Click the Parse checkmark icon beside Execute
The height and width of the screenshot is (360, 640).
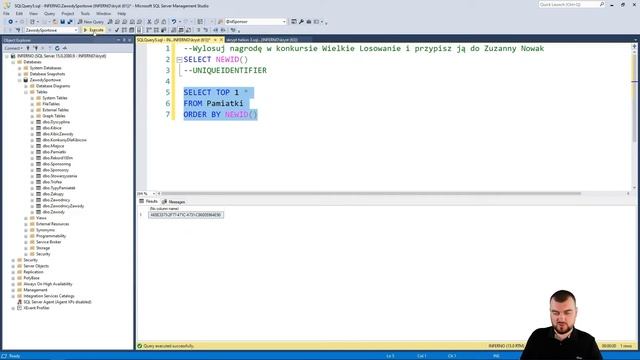[x=117, y=30]
